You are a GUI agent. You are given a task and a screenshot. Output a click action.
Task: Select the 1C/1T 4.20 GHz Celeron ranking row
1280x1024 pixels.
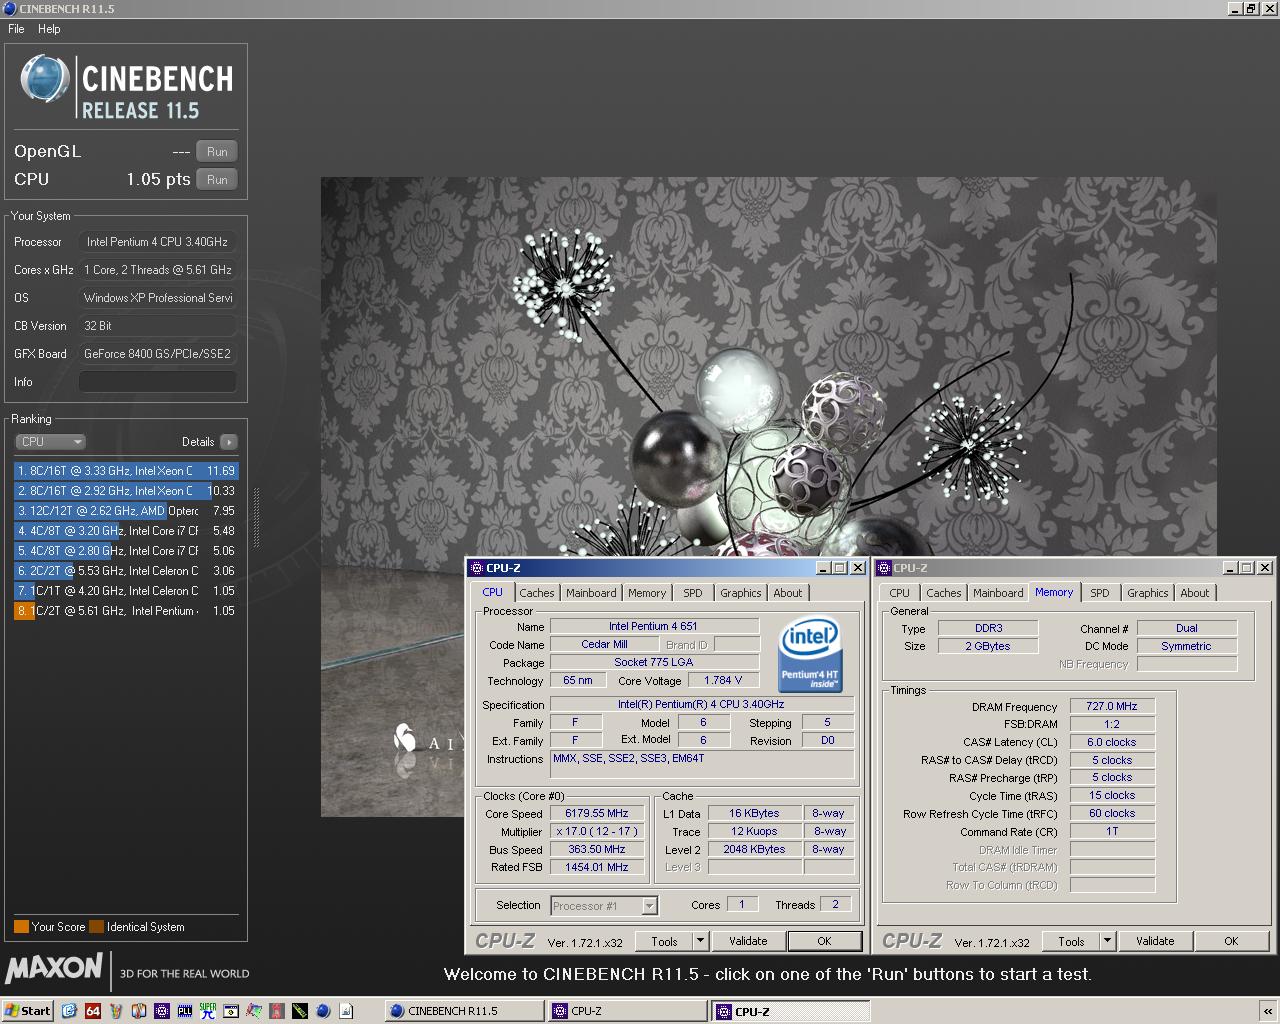tap(126, 591)
